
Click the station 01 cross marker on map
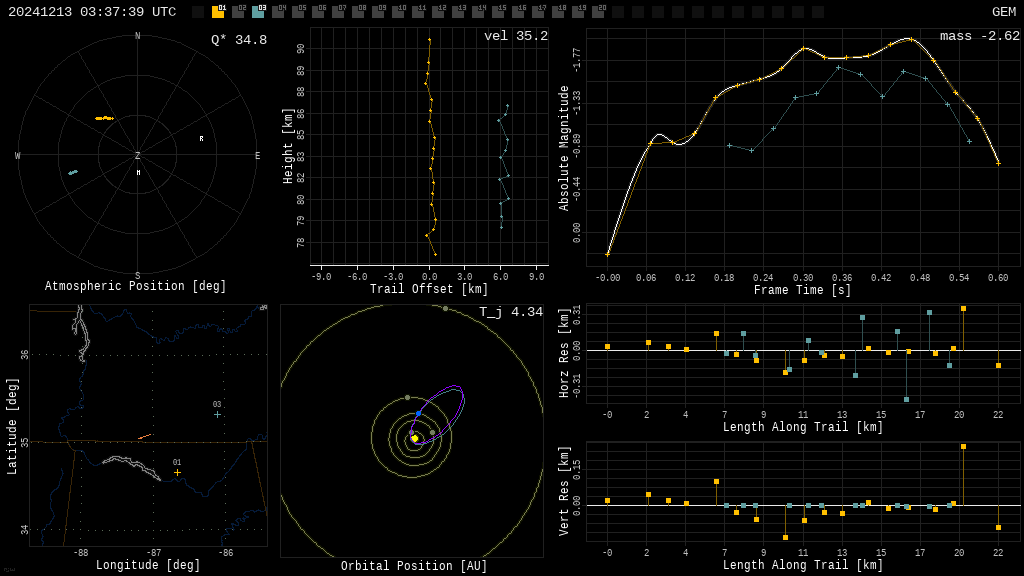[177, 472]
